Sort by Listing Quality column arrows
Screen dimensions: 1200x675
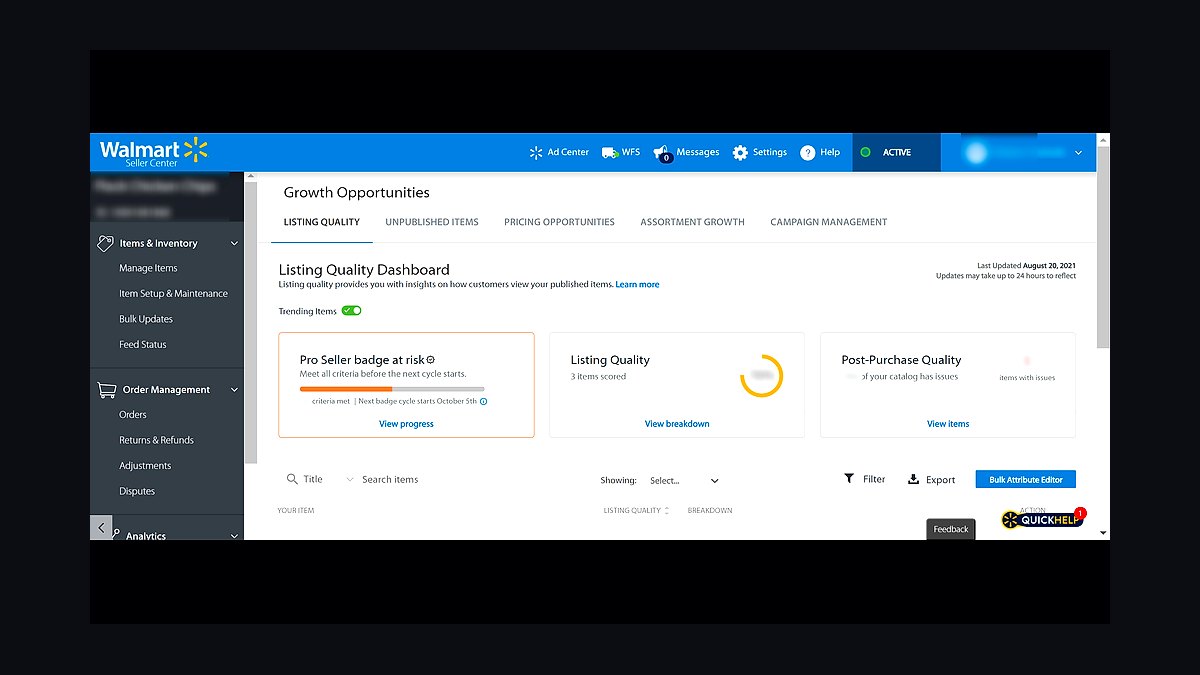click(667, 511)
